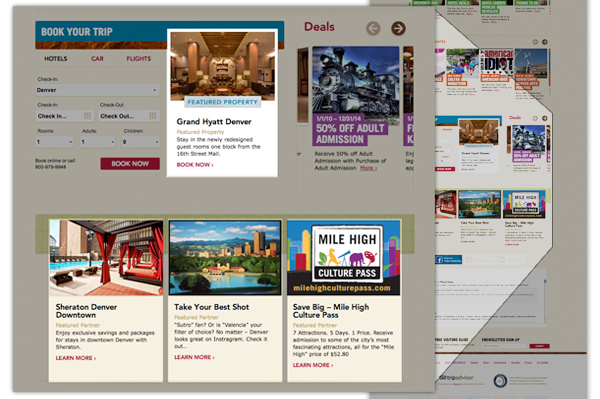
Task: Click the eNewsletter email field on background page
Action: [x=504, y=346]
